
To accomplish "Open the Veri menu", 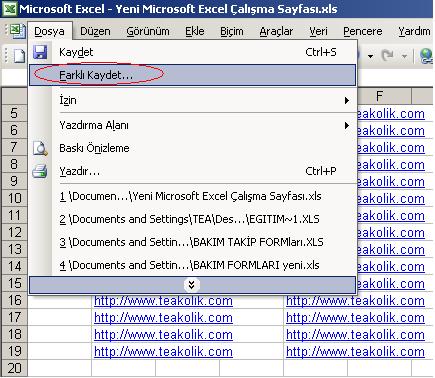I will coord(318,31).
